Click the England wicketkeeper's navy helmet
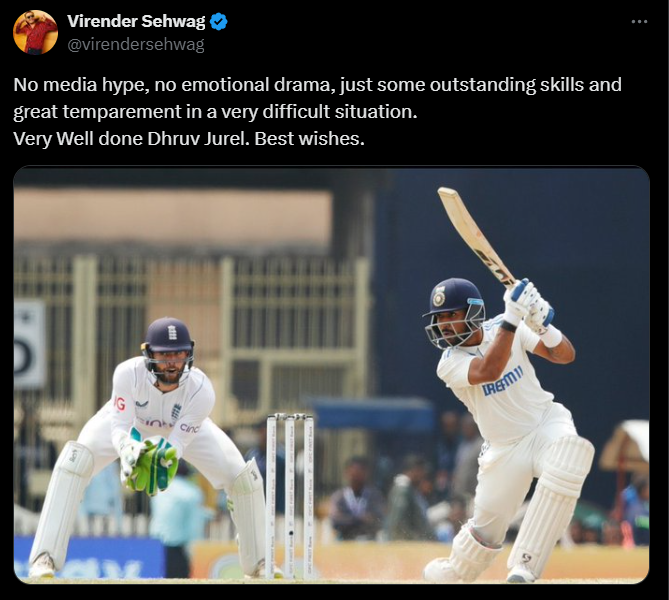This screenshot has width=669, height=600. pos(169,336)
